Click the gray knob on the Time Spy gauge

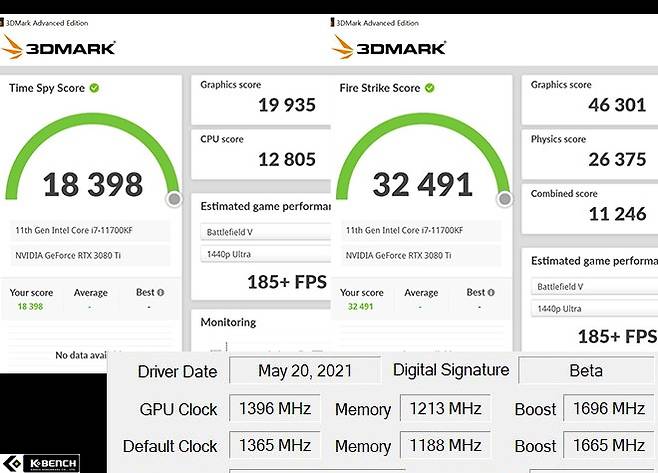(174, 199)
